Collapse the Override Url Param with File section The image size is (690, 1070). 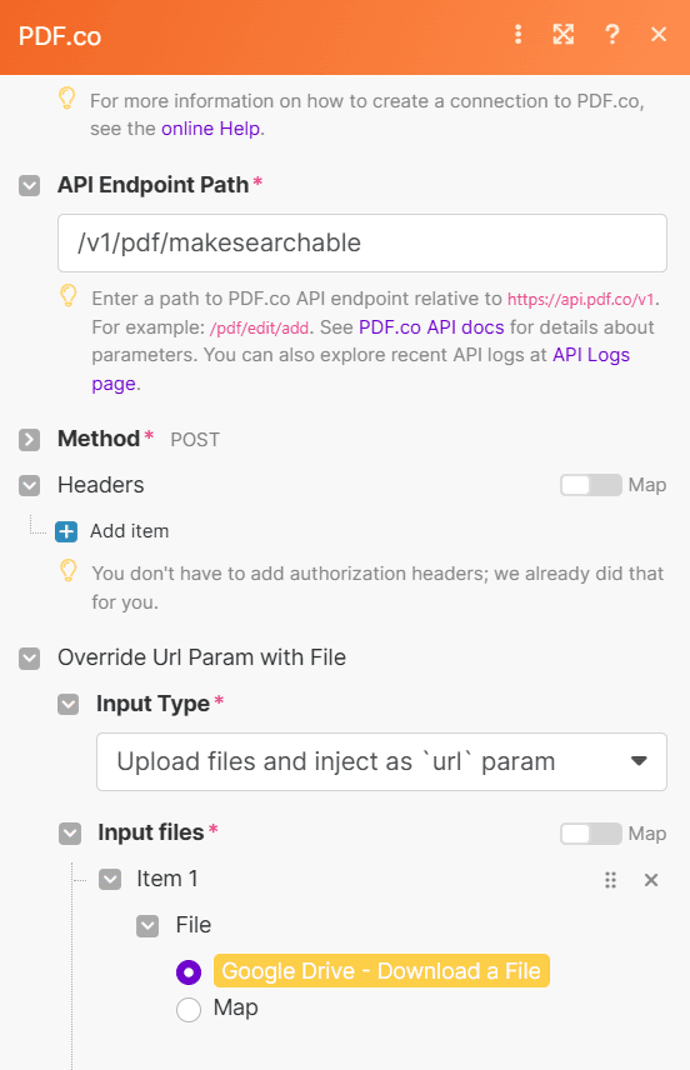click(30, 658)
